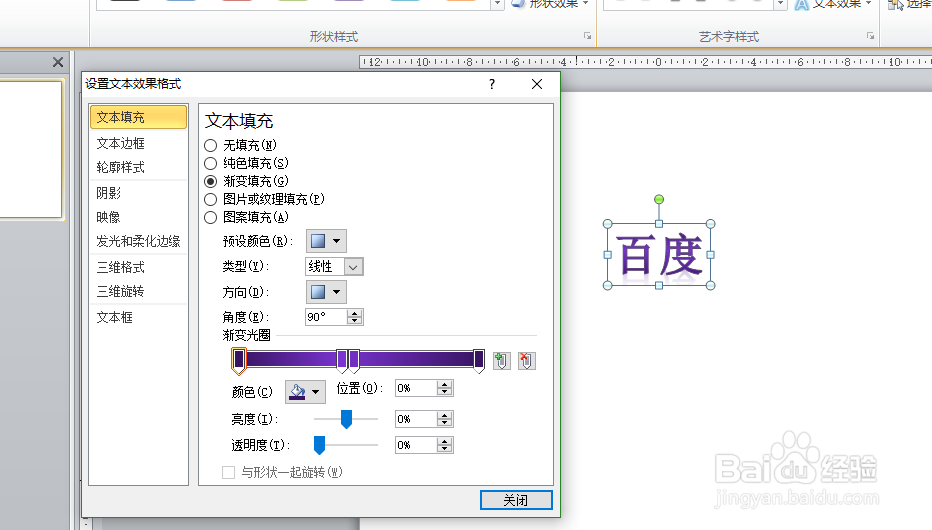Click the position spinner arrows
The width and height of the screenshot is (932, 530).
click(x=445, y=388)
